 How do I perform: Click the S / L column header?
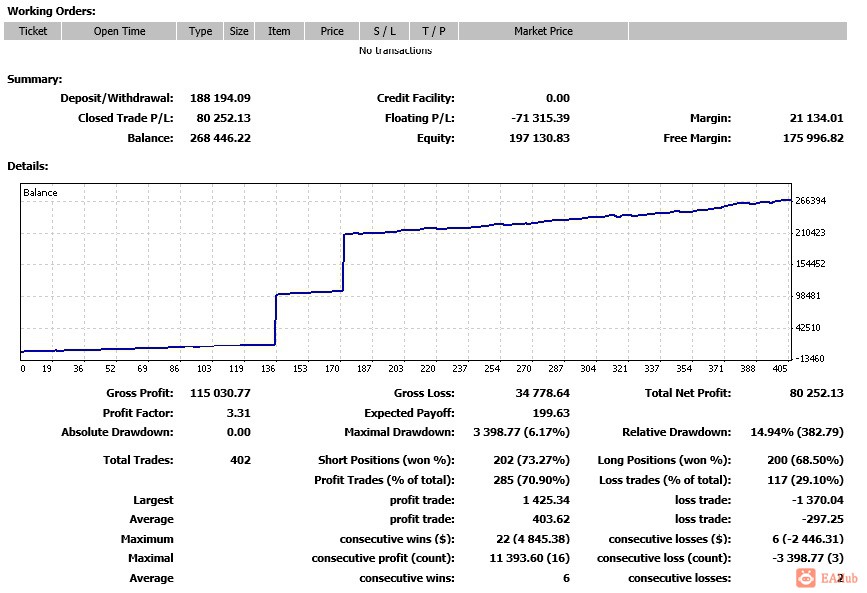click(x=384, y=31)
